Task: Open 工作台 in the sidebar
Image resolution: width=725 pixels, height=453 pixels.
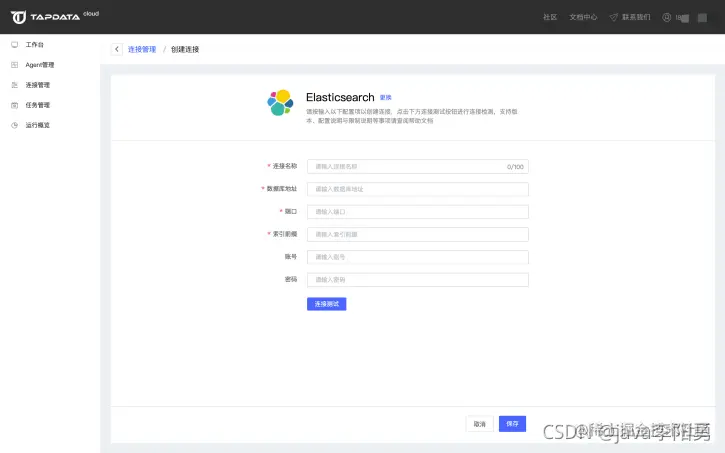Action: (35, 45)
